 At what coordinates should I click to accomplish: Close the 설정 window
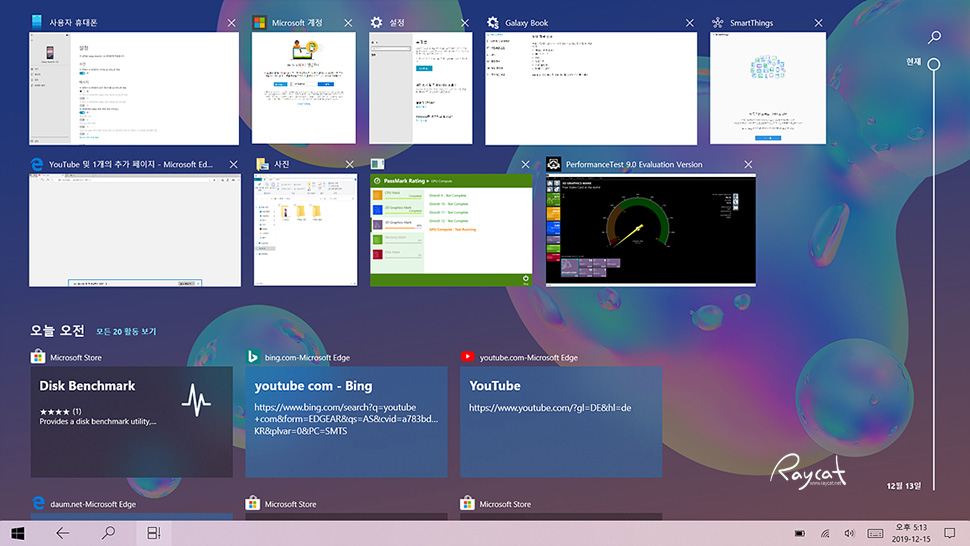point(465,23)
